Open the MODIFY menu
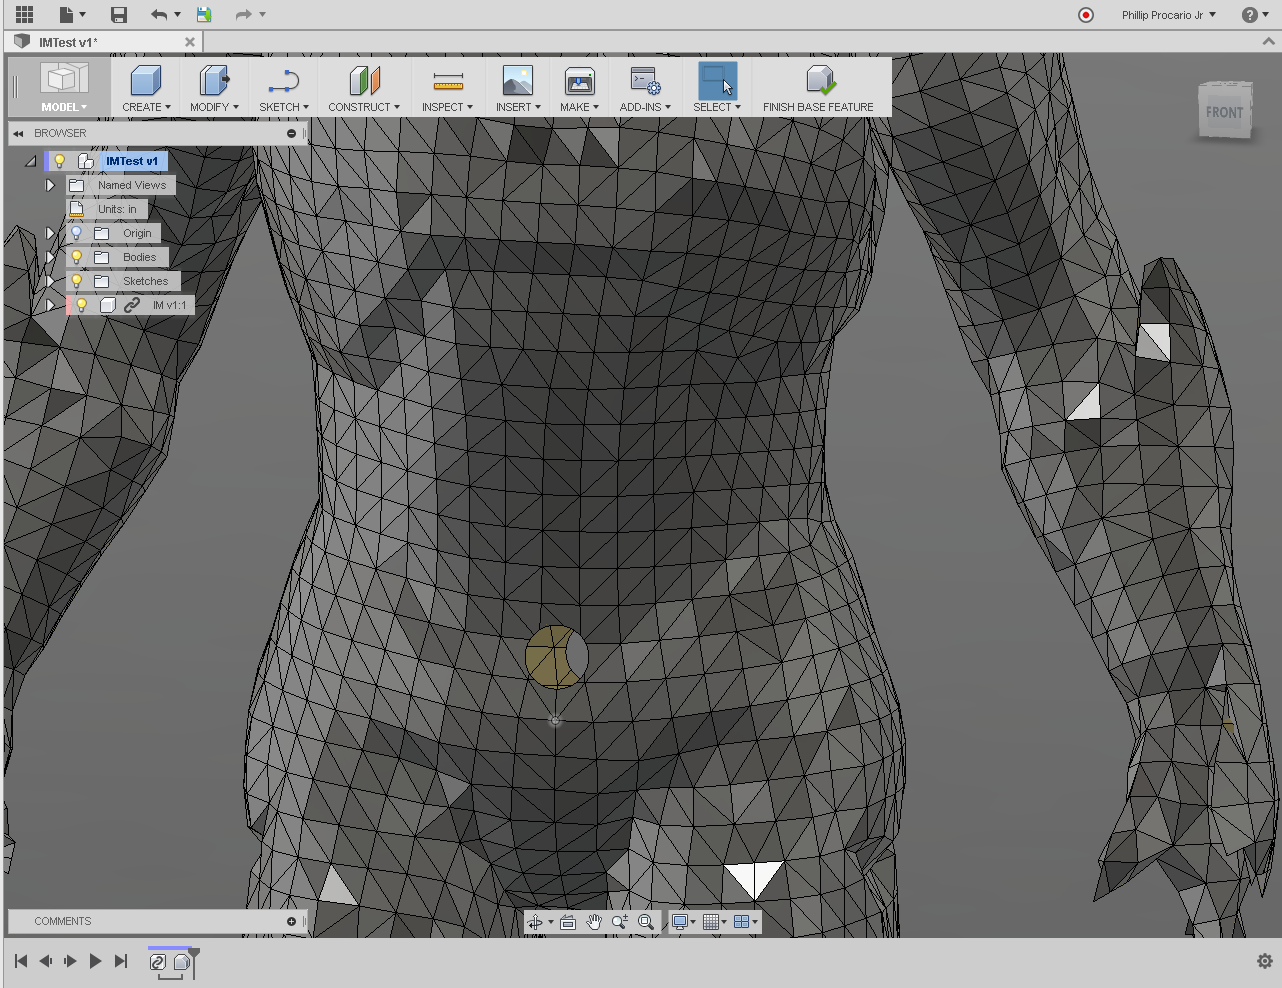 point(214,107)
